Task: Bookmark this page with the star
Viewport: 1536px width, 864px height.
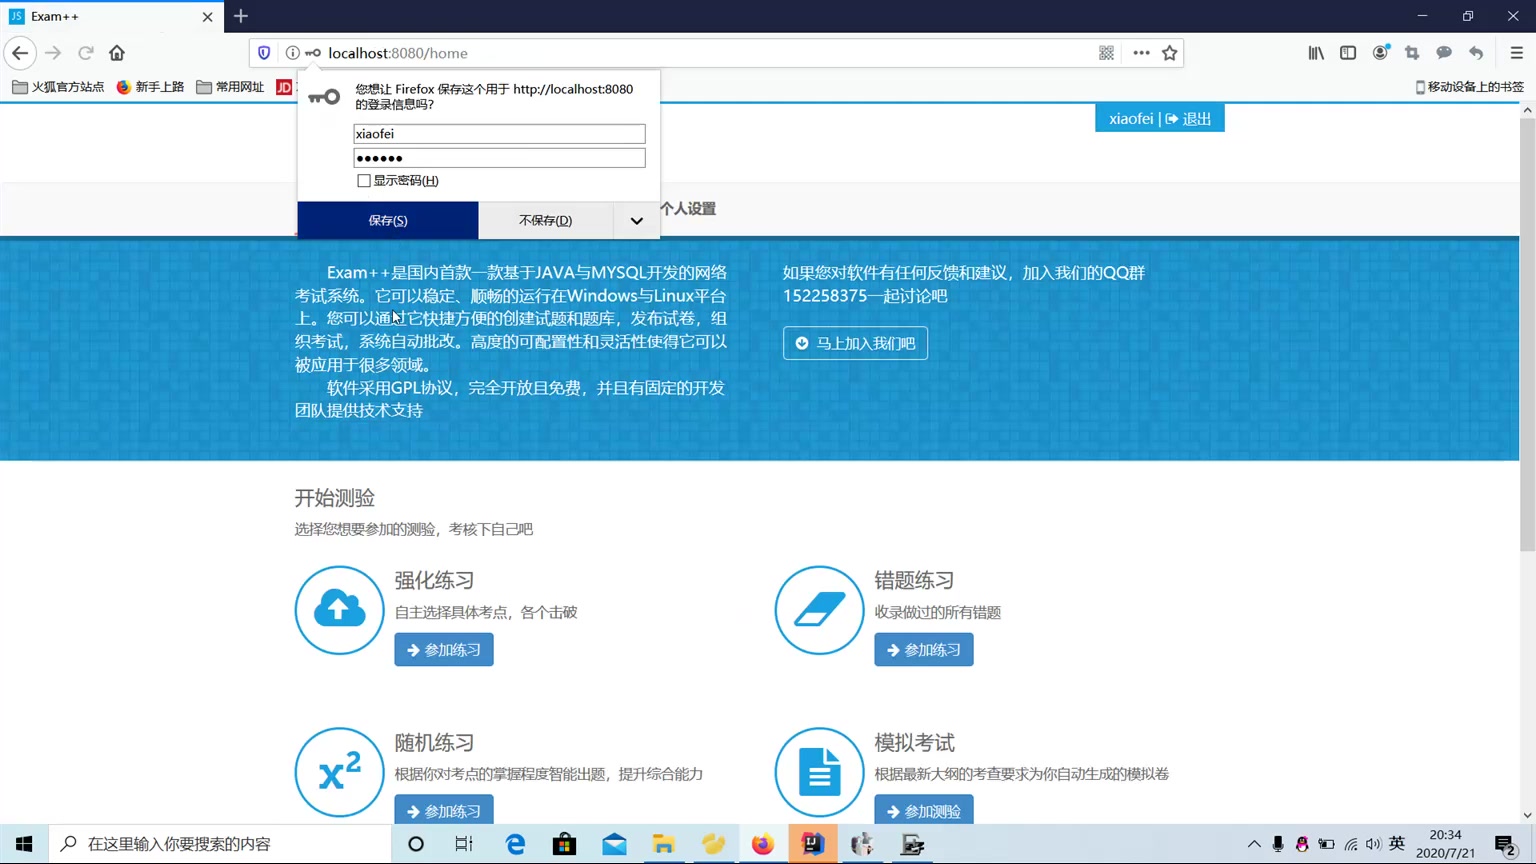Action: click(x=1170, y=53)
